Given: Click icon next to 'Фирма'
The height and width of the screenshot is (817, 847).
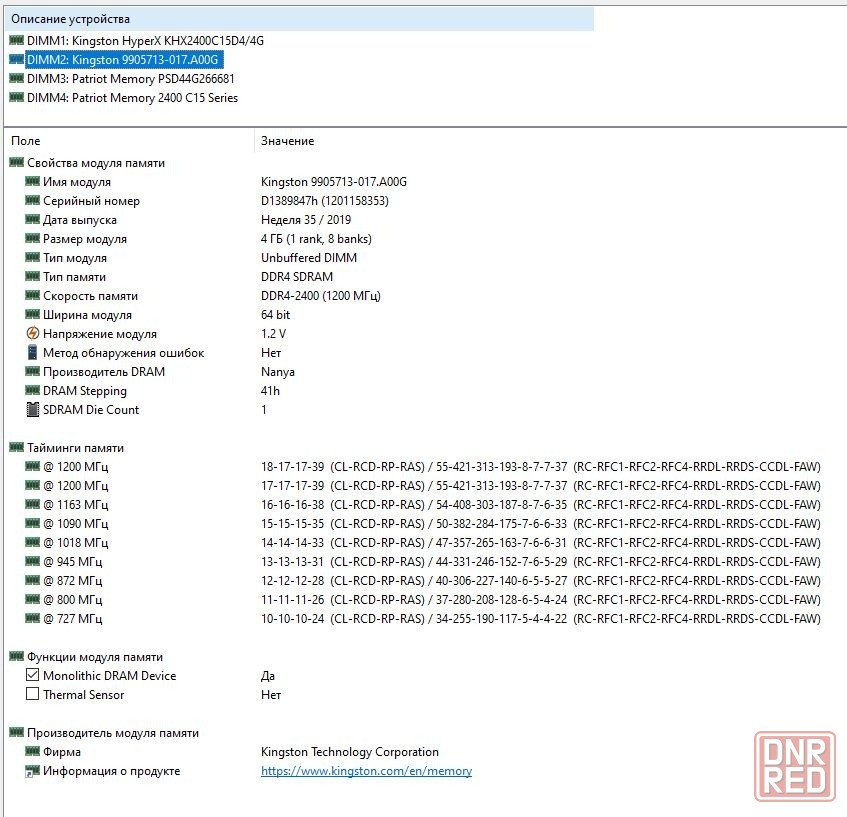Looking at the screenshot, I should pos(32,751).
